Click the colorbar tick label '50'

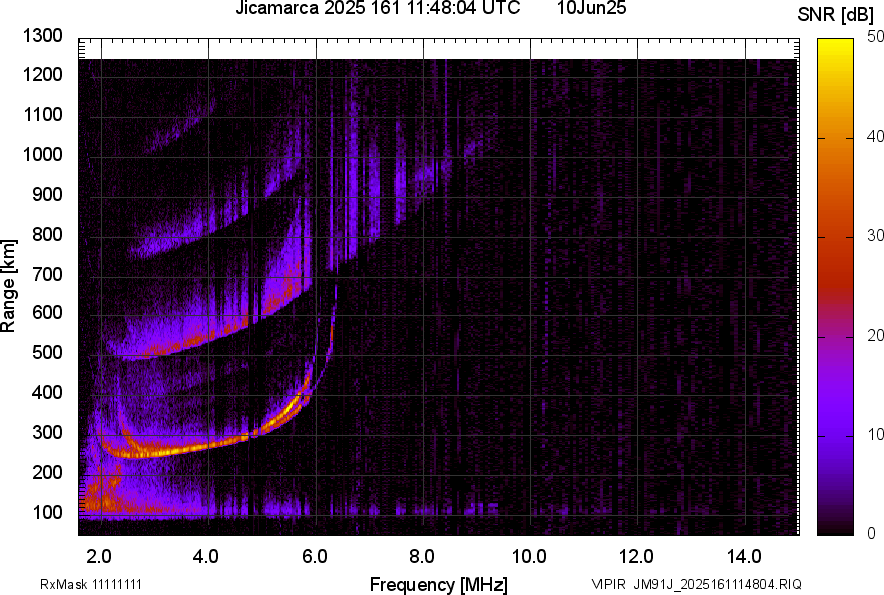875,37
